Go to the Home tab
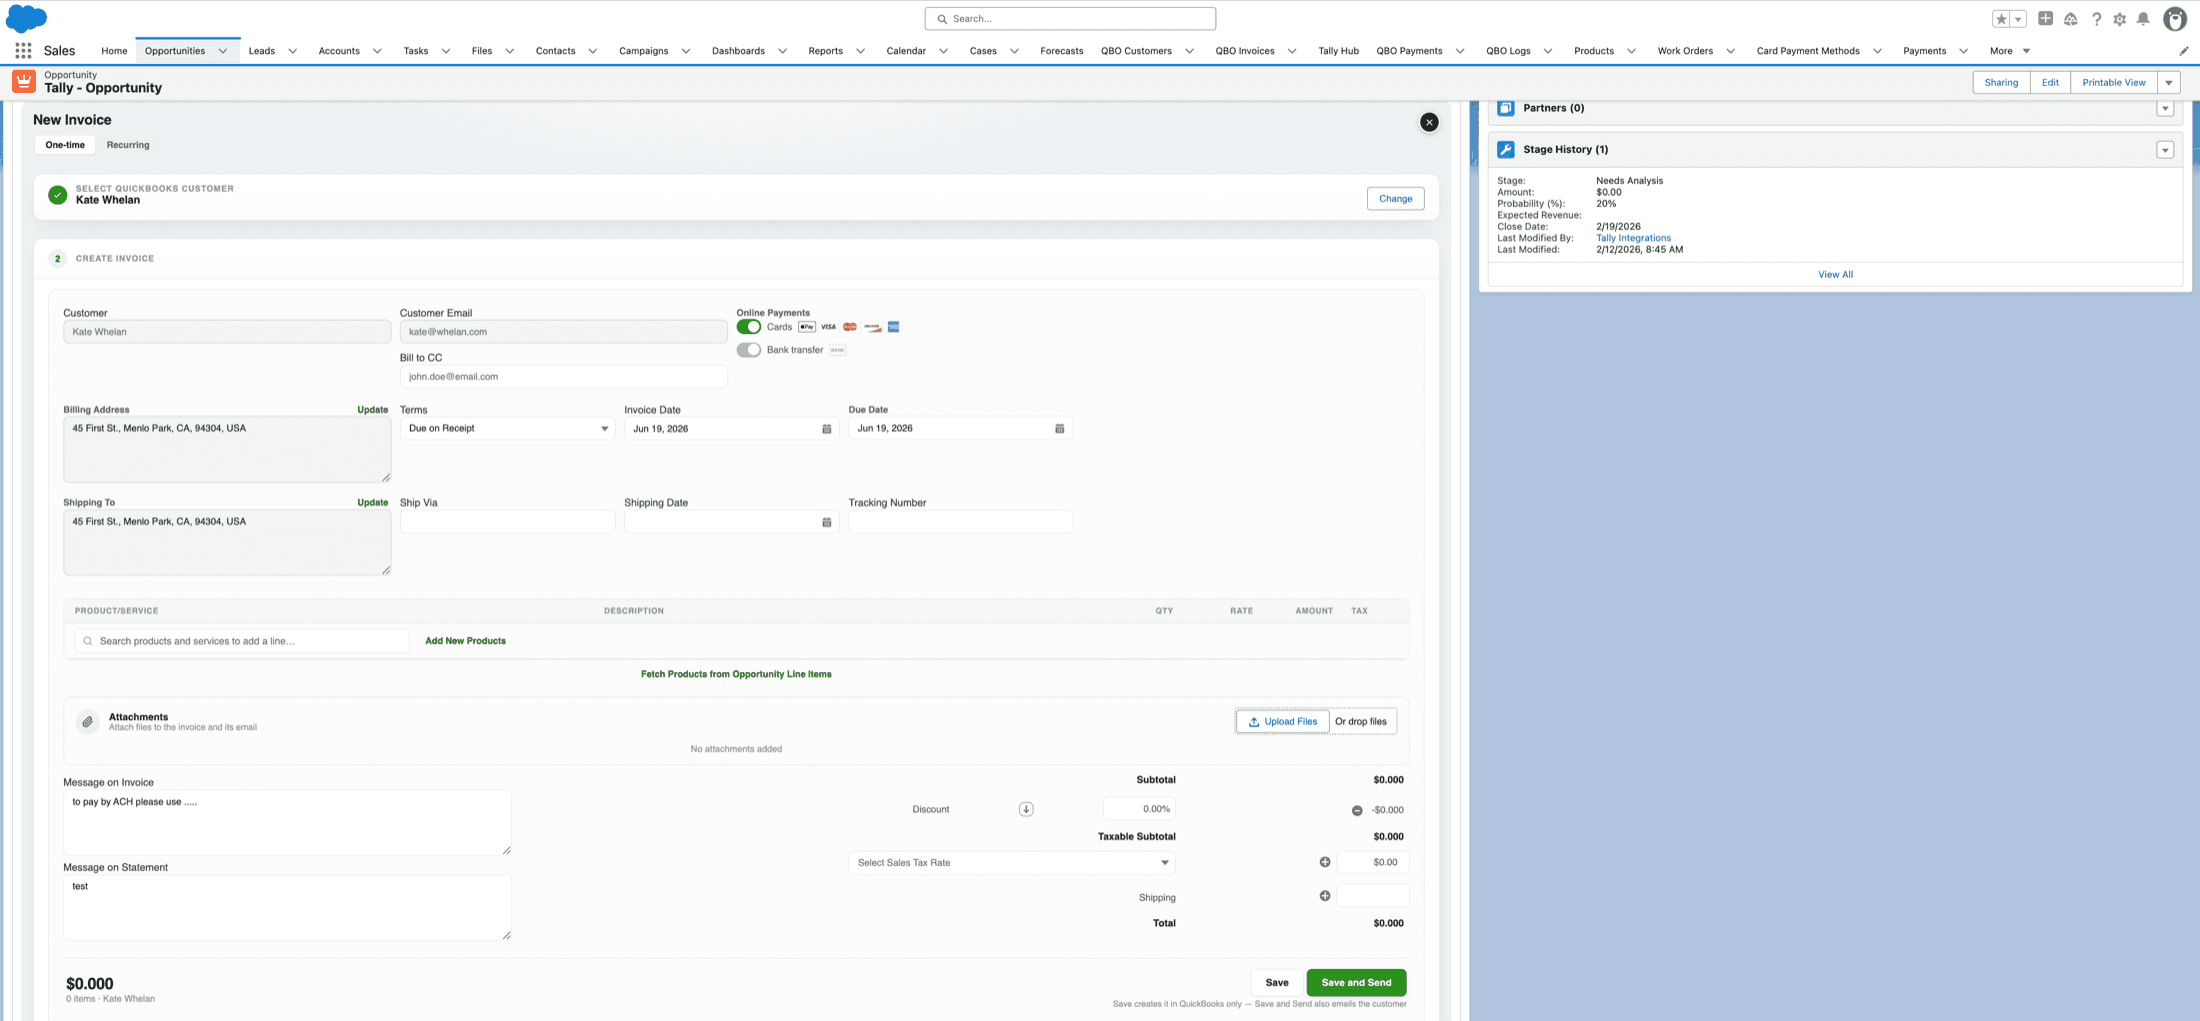Screen dimensions: 2200x1021 coord(114,51)
